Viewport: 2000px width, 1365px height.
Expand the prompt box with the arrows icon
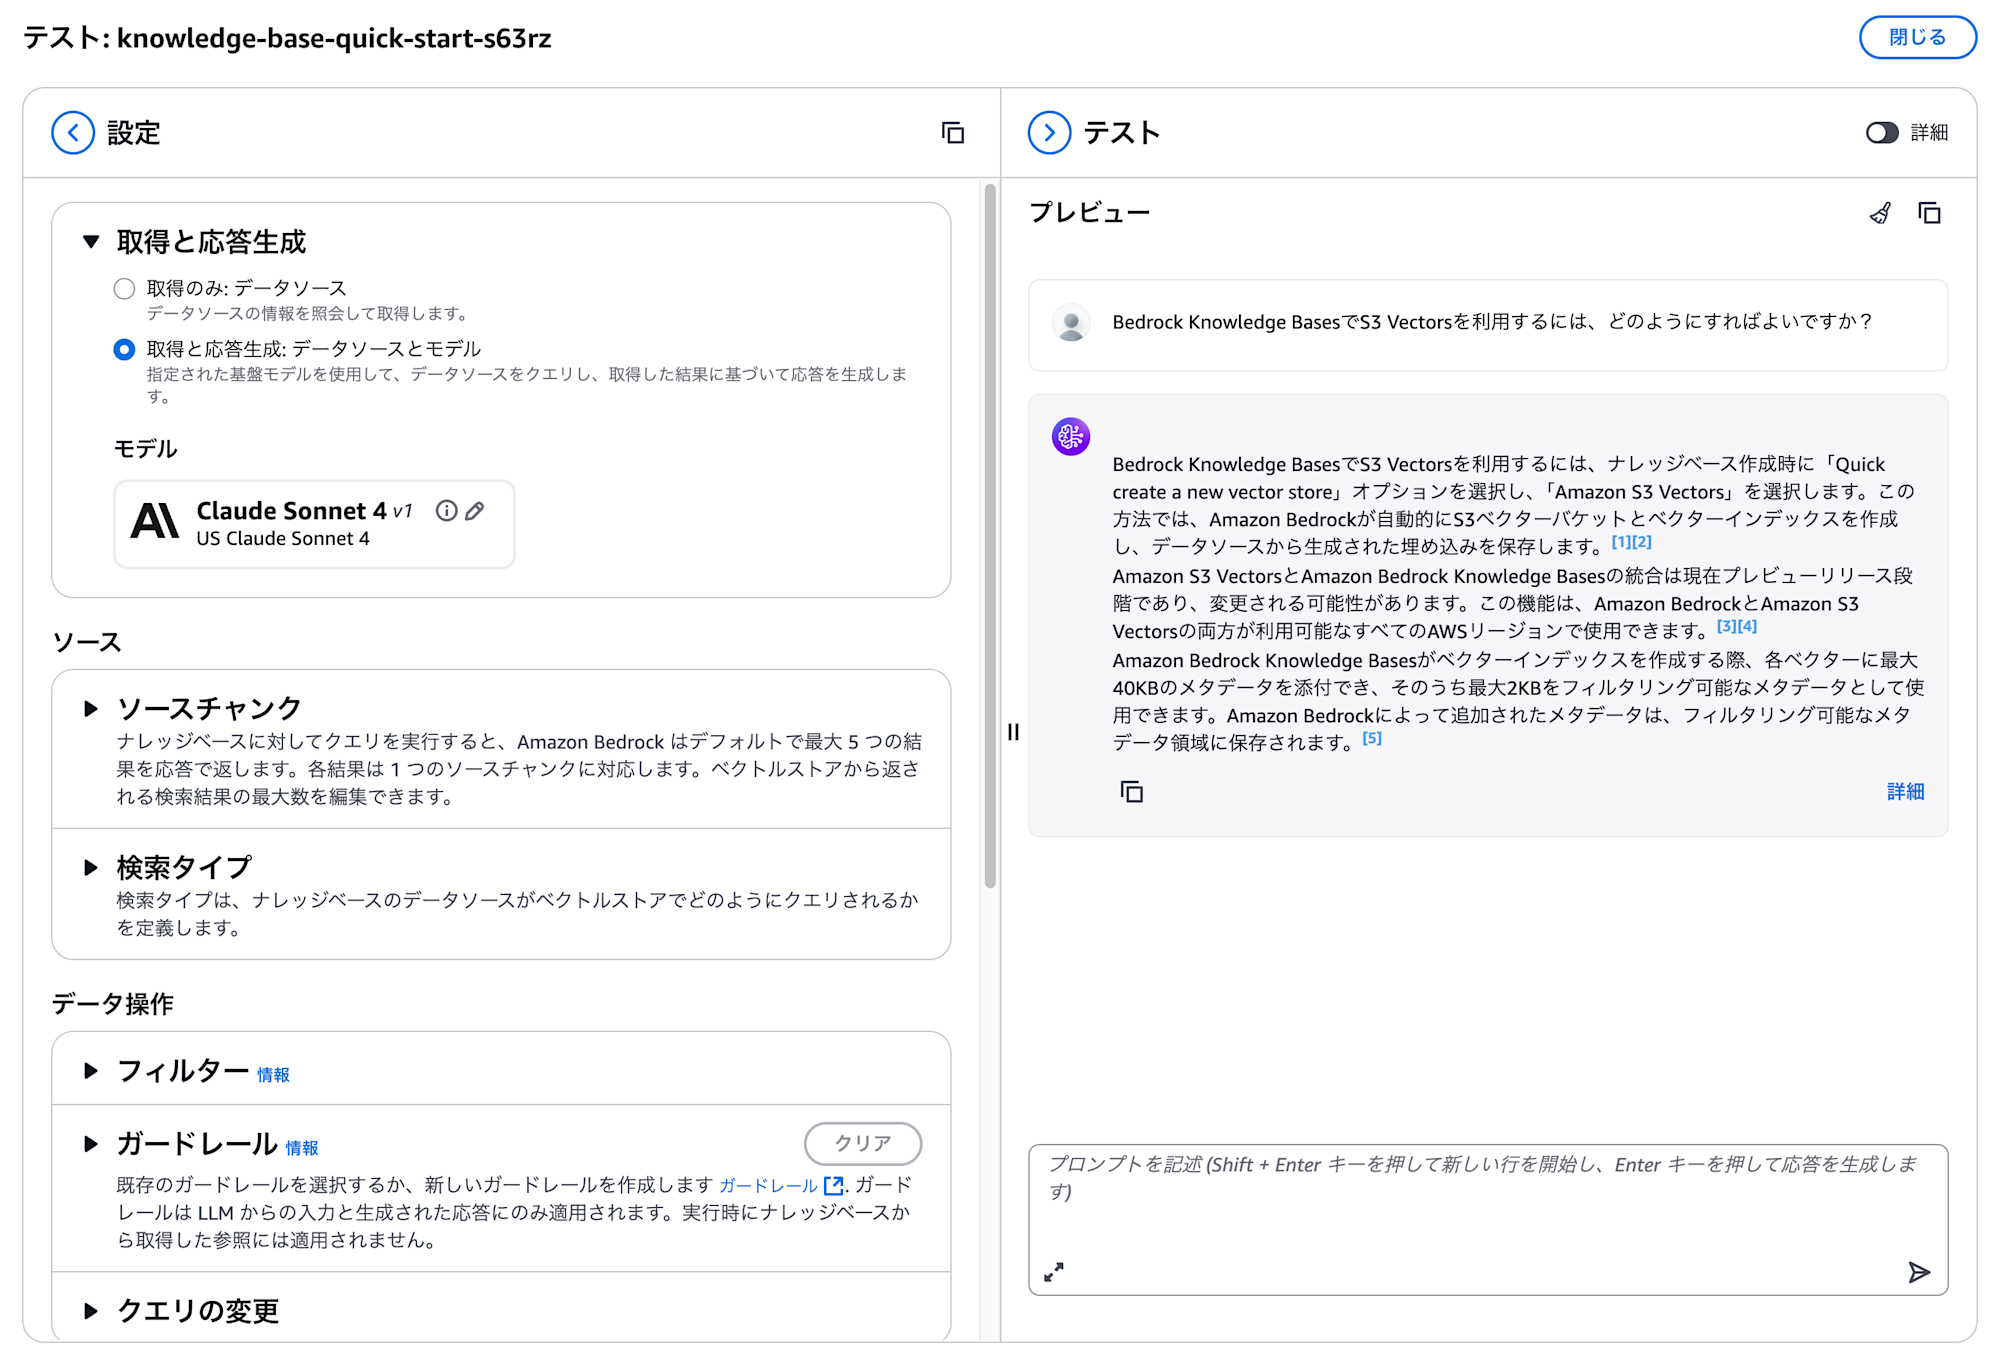point(1054,1272)
